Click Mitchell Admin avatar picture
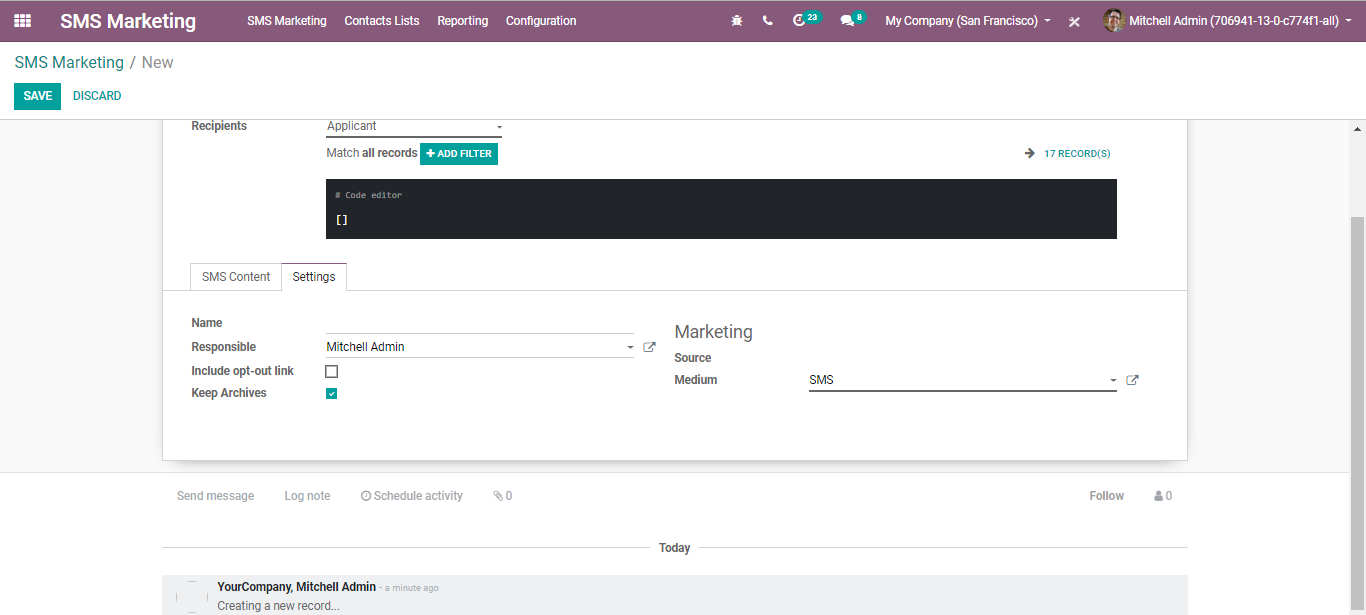This screenshot has height=615, width=1366. [x=1114, y=20]
